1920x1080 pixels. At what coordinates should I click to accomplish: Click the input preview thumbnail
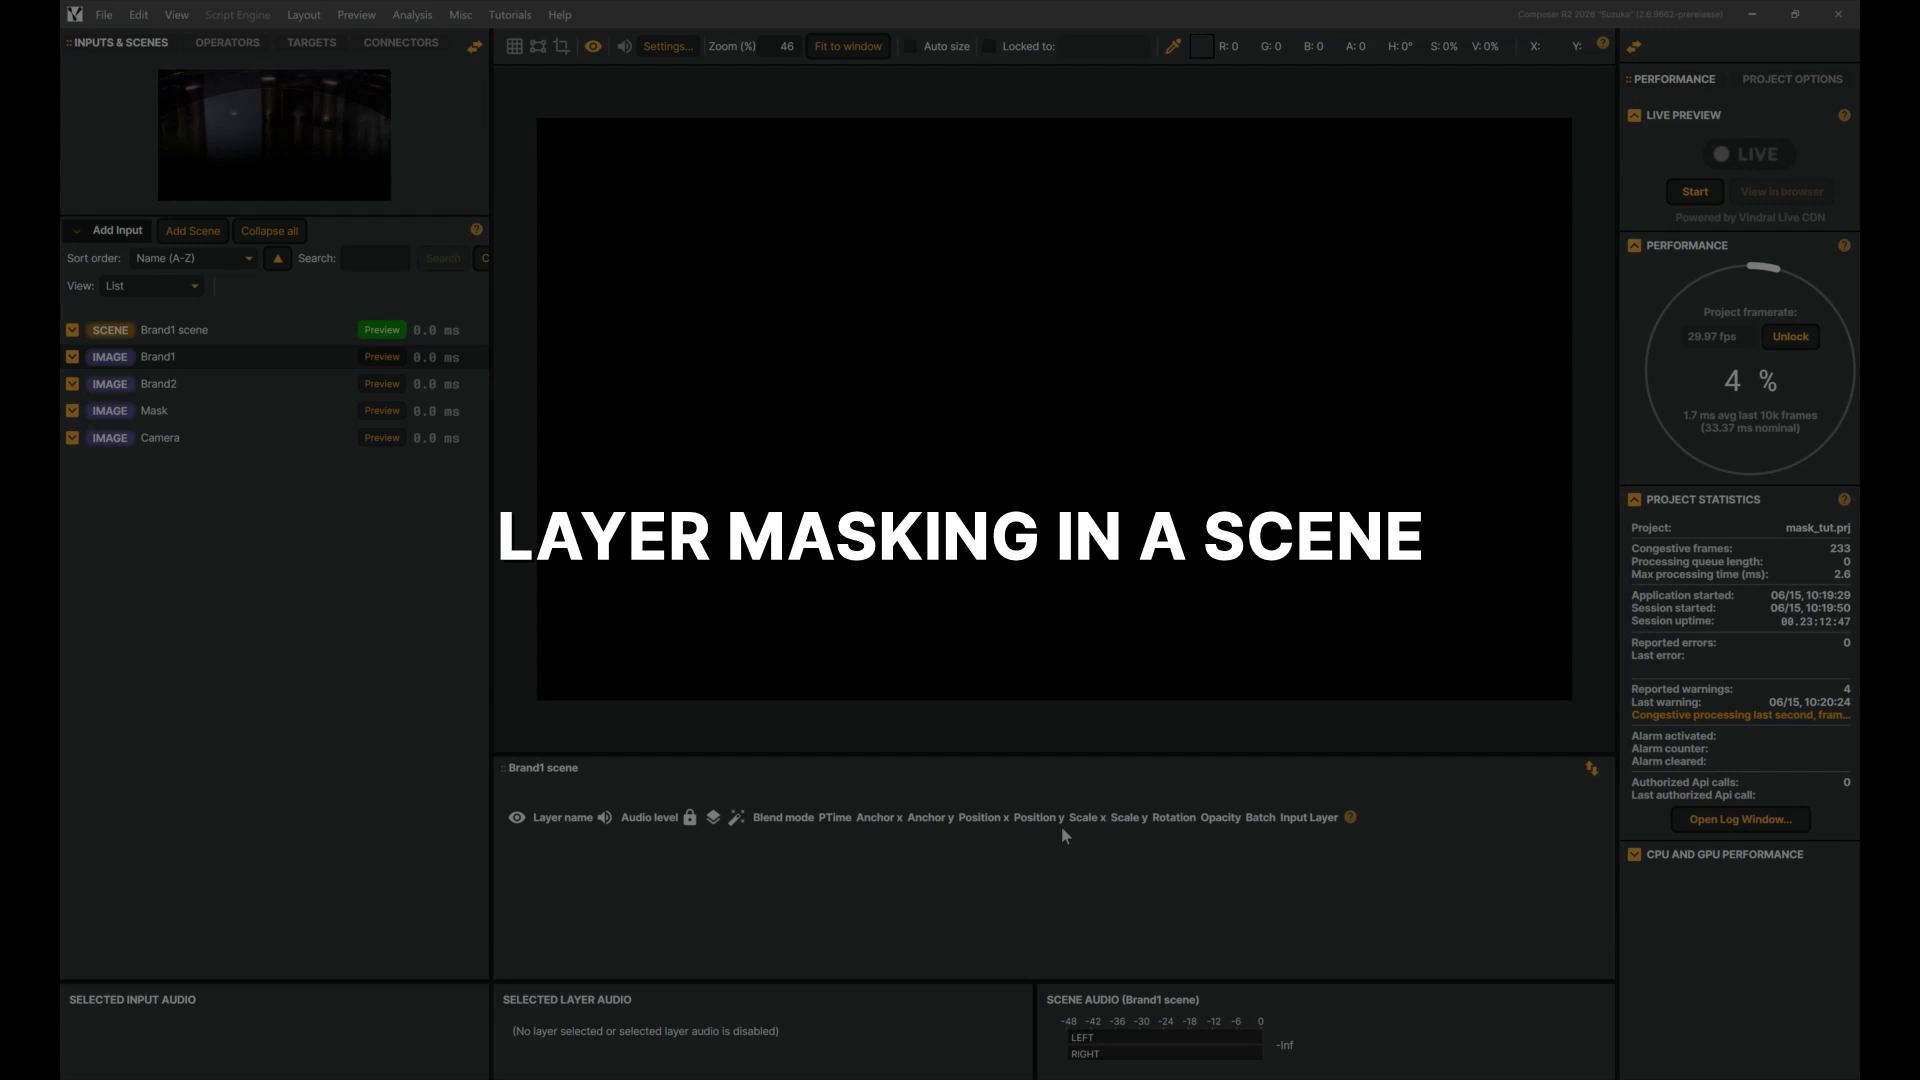click(274, 135)
